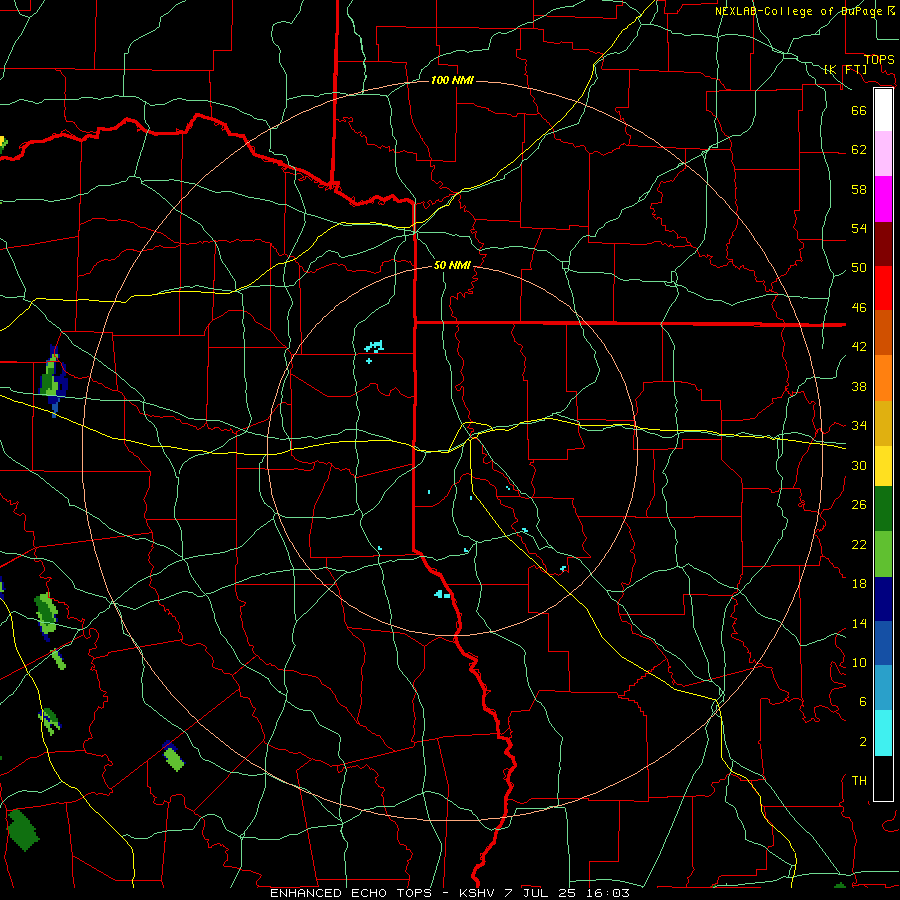This screenshot has width=900, height=900.
Task: Click the '16:03' timestamp
Action: [610, 893]
